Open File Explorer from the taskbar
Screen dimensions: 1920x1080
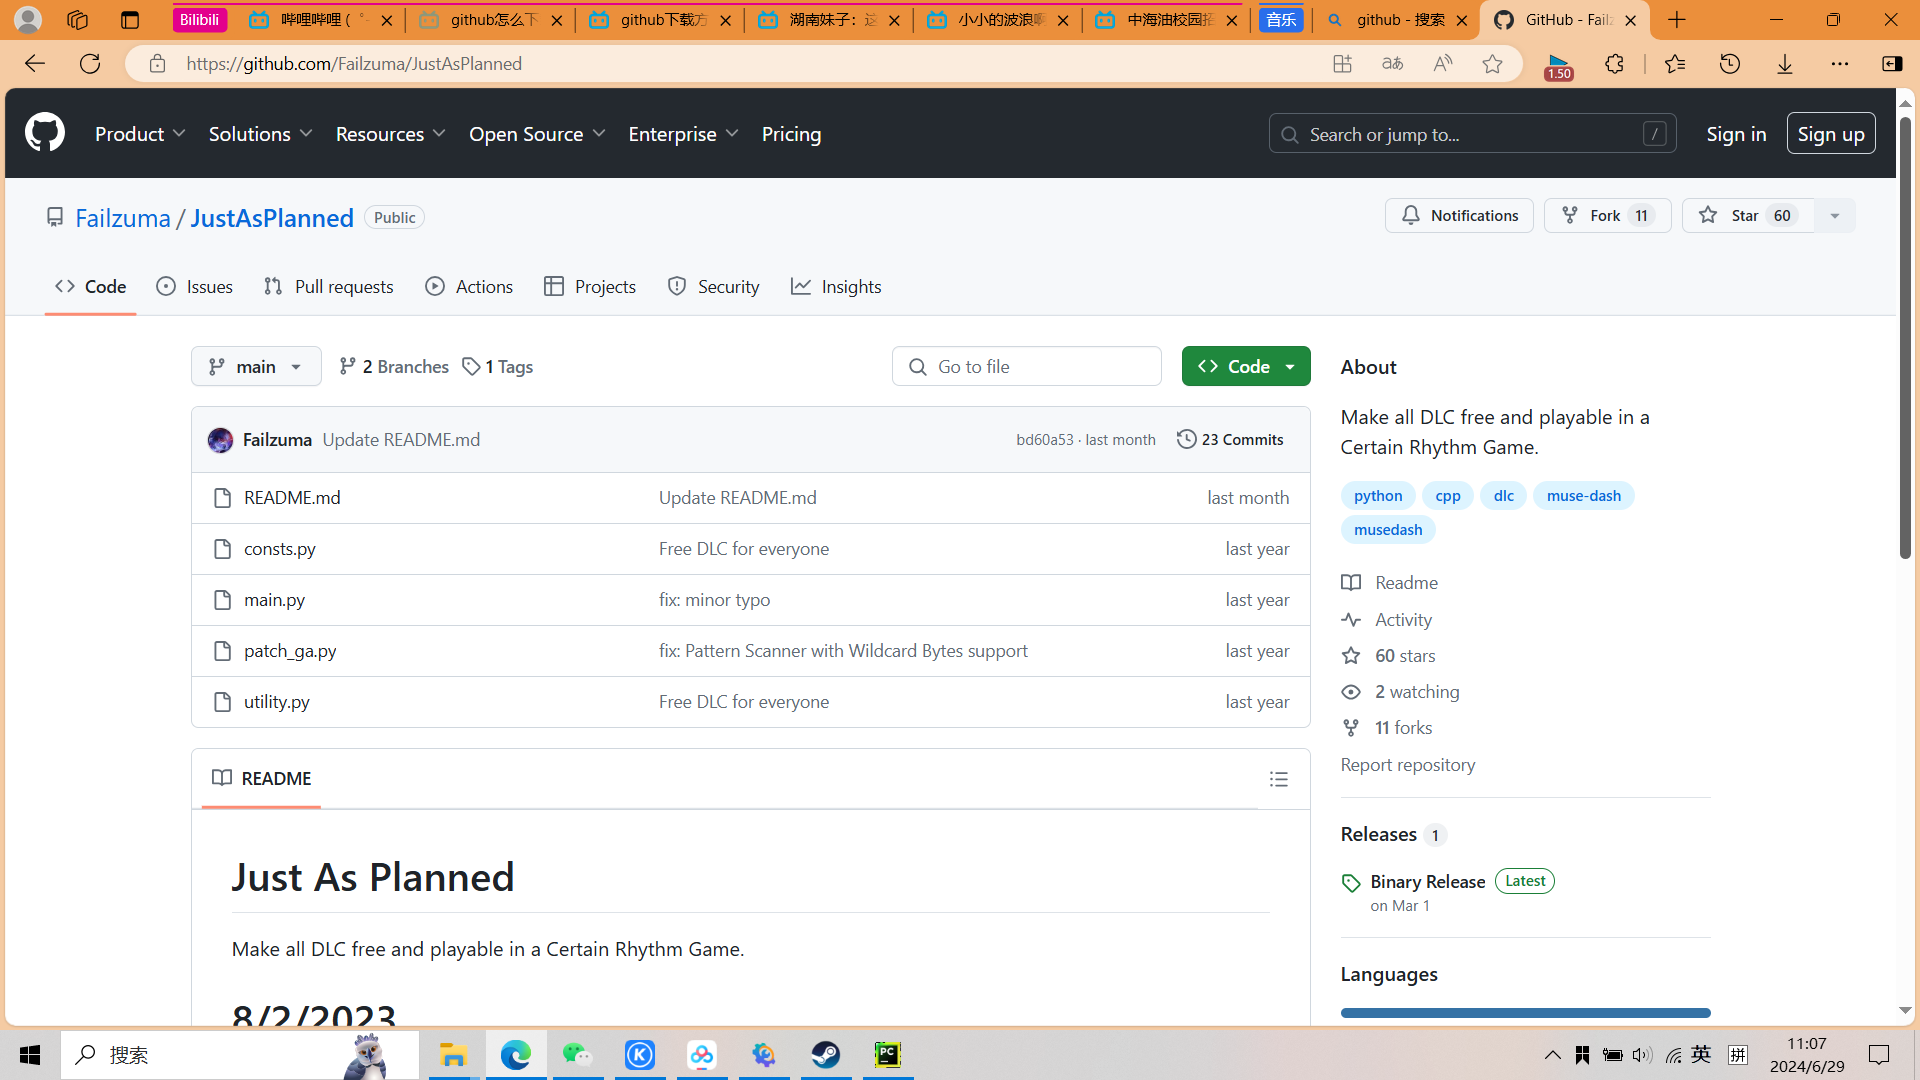[x=453, y=1055]
